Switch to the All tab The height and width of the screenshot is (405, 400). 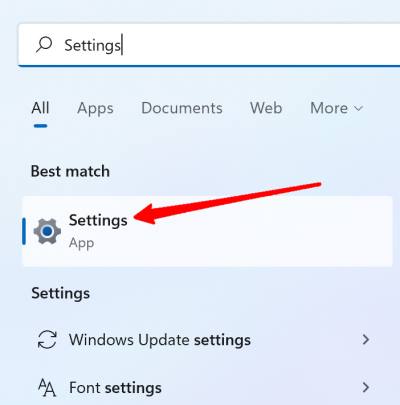(x=40, y=108)
